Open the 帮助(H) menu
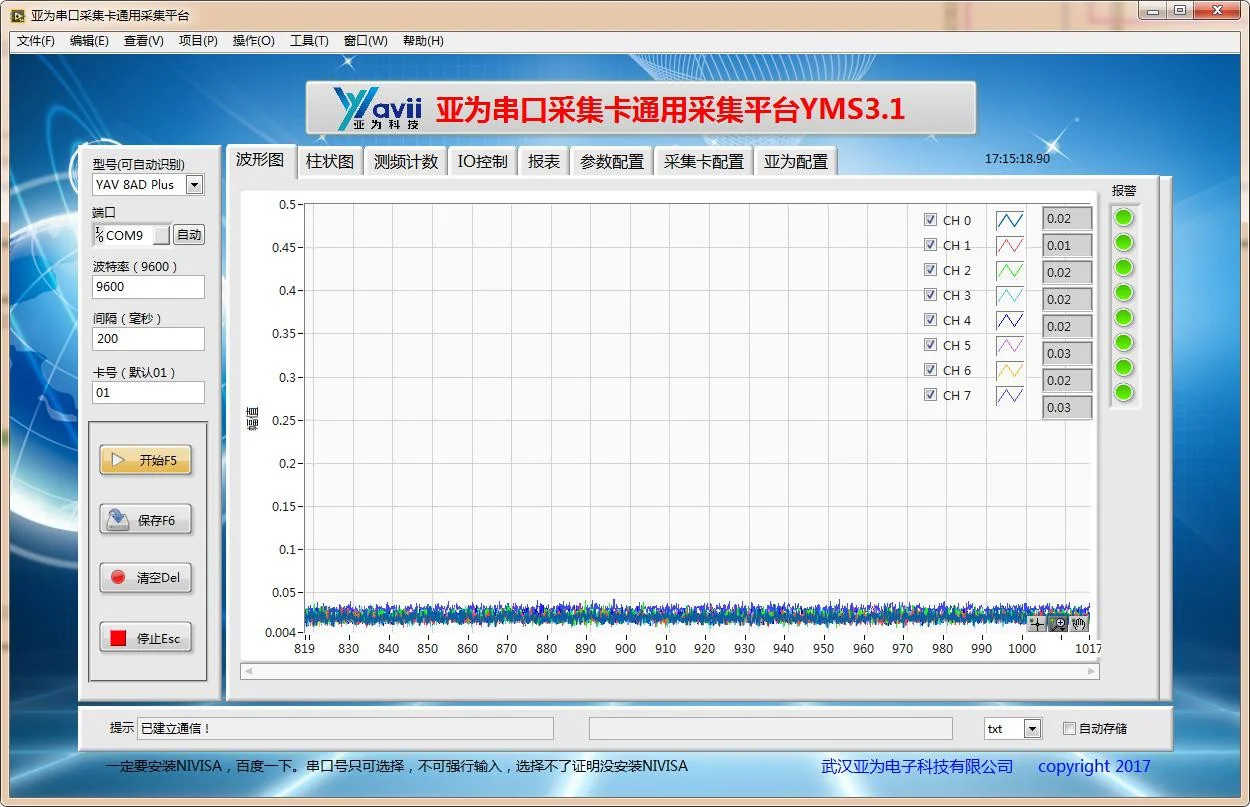The width and height of the screenshot is (1250, 807). (423, 41)
